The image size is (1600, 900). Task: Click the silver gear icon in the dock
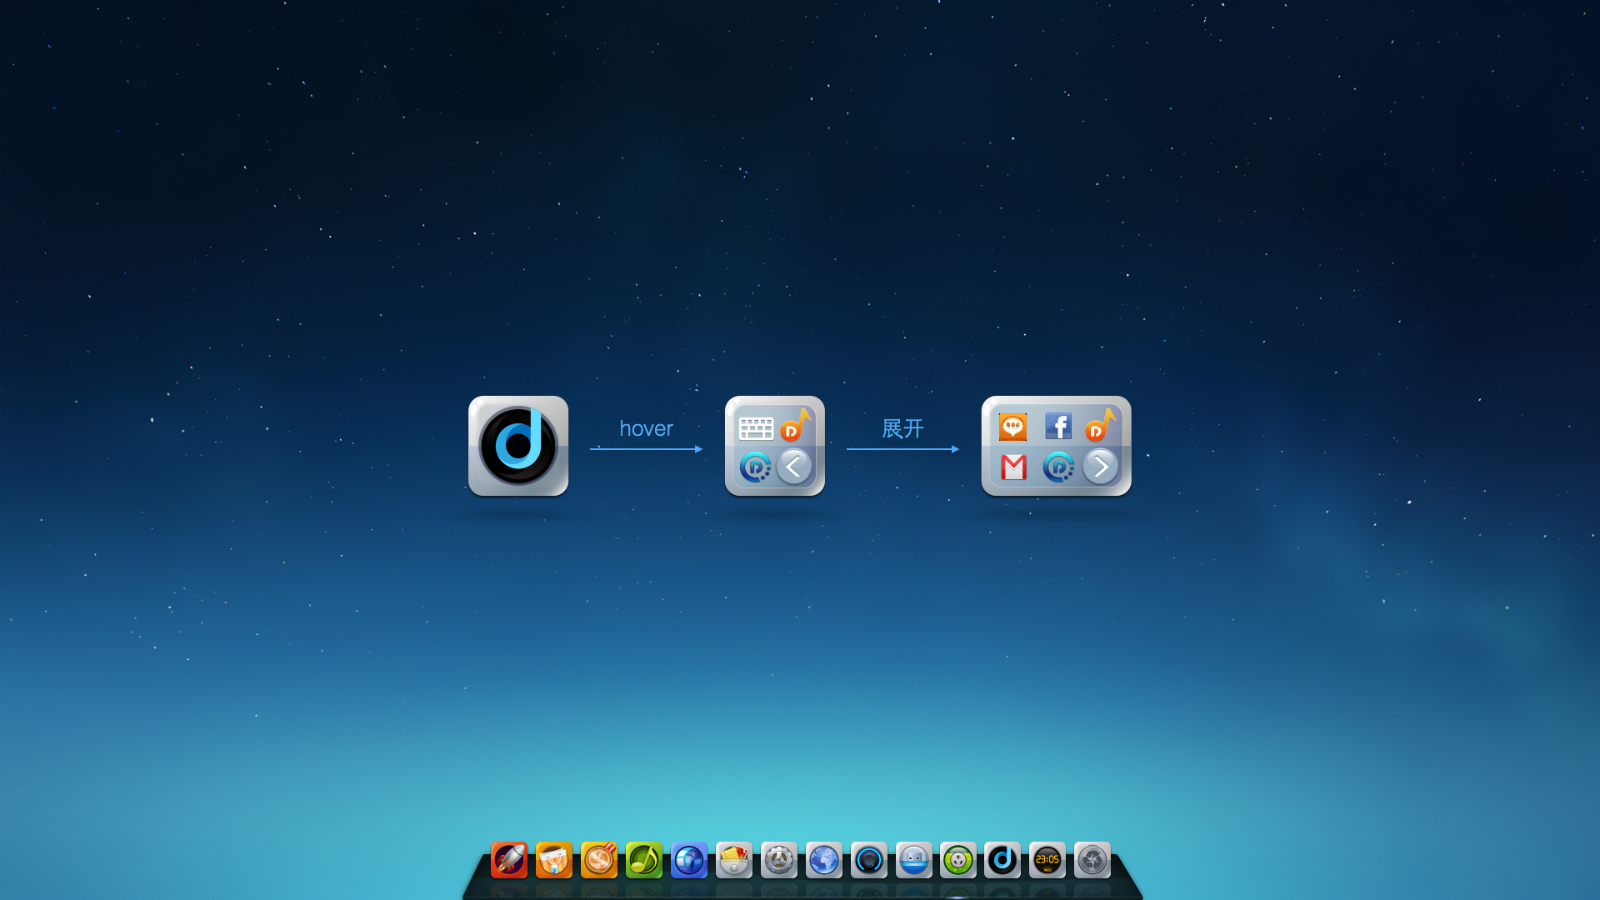pyautogui.click(x=779, y=860)
